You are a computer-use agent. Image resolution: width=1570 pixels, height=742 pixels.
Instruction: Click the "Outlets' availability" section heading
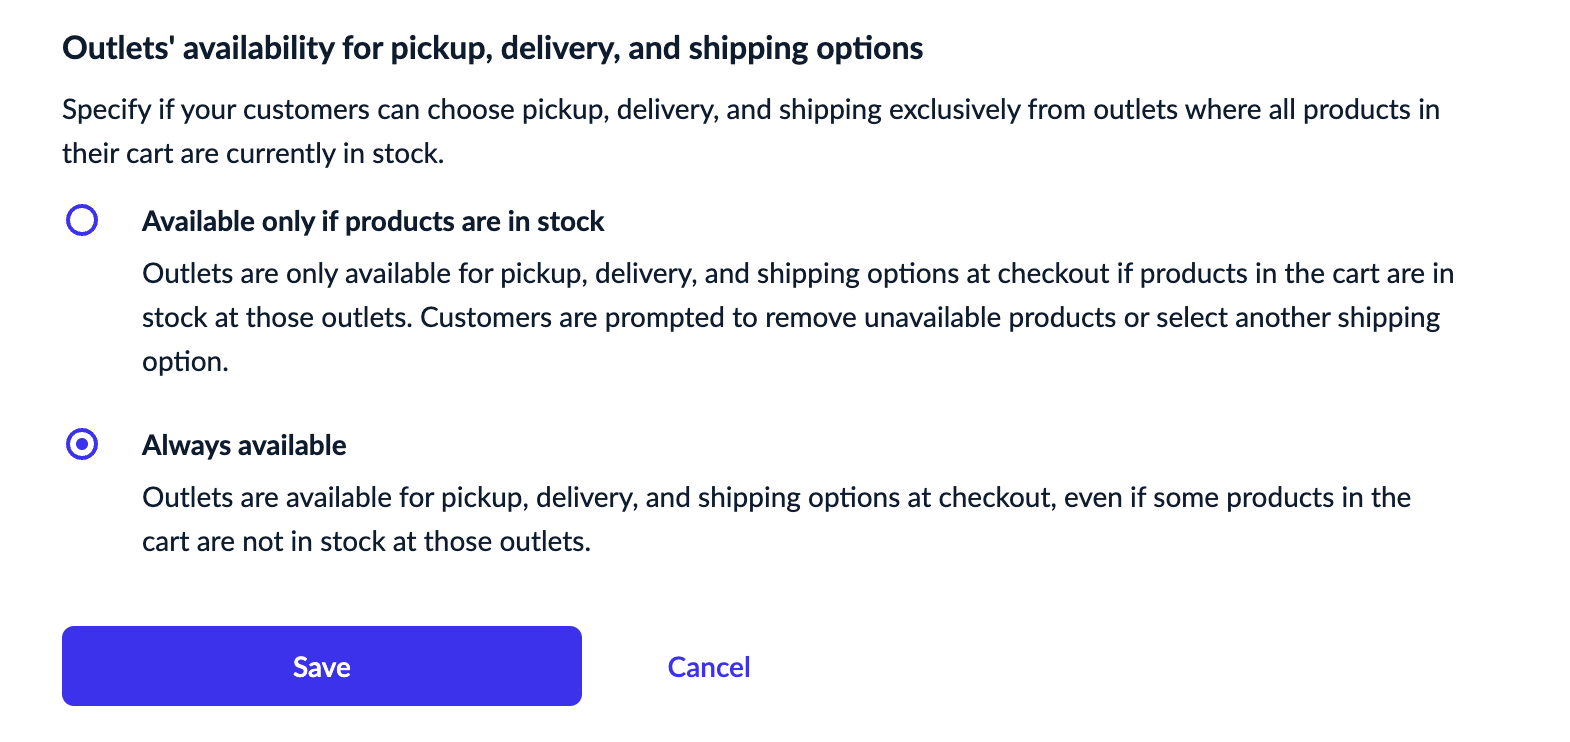(492, 48)
